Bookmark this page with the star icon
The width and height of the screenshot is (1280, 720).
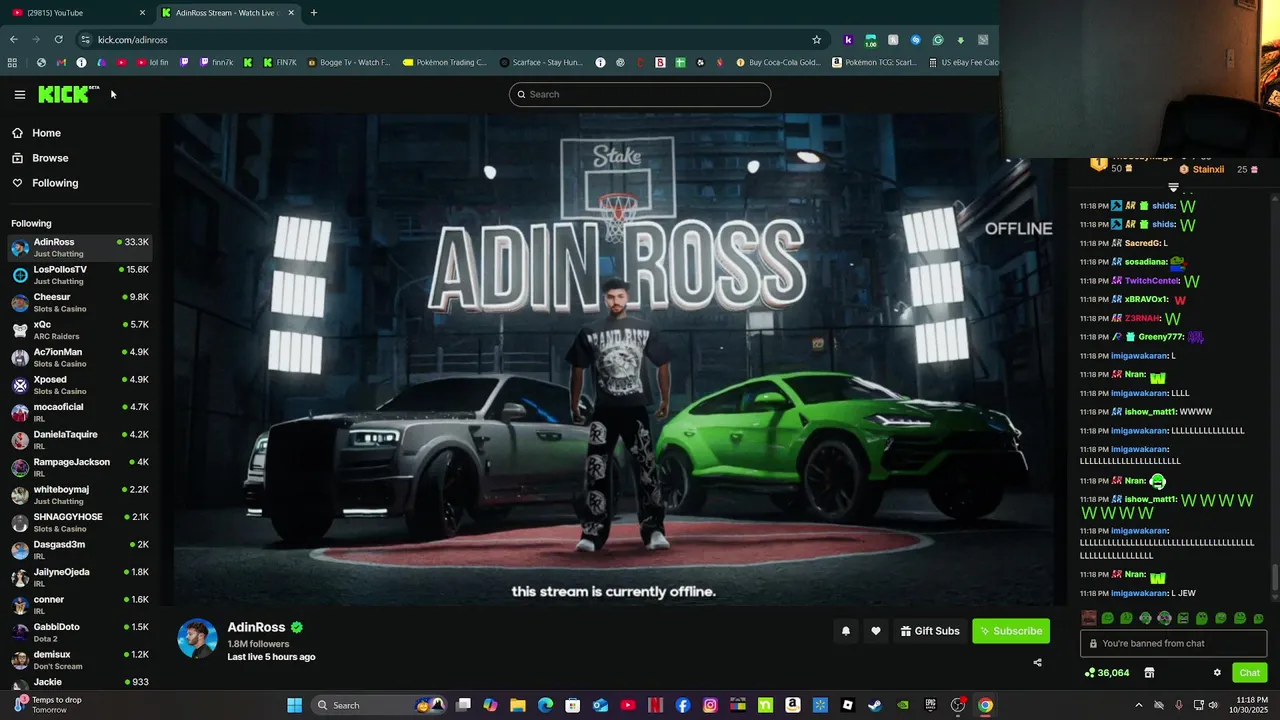pos(817,40)
